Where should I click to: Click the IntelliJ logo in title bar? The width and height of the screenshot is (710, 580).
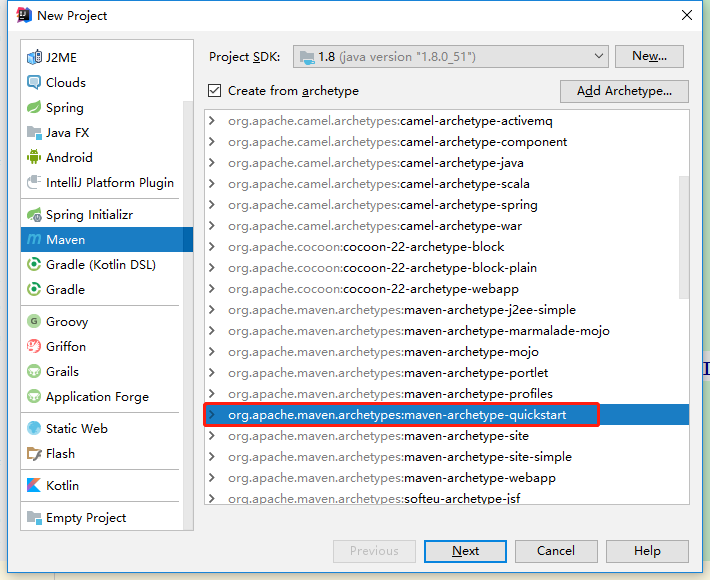(x=24, y=15)
